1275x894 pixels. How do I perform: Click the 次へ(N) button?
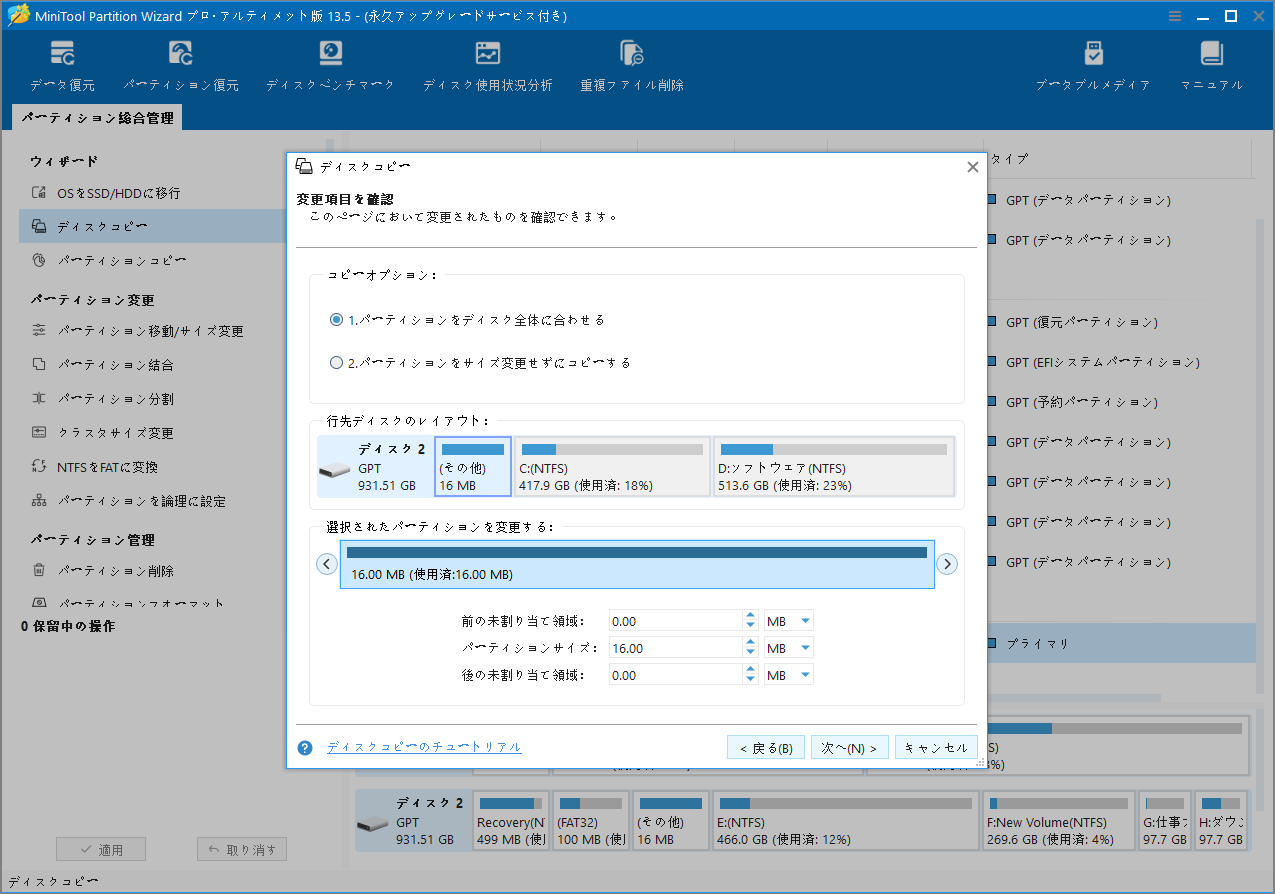[x=849, y=747]
